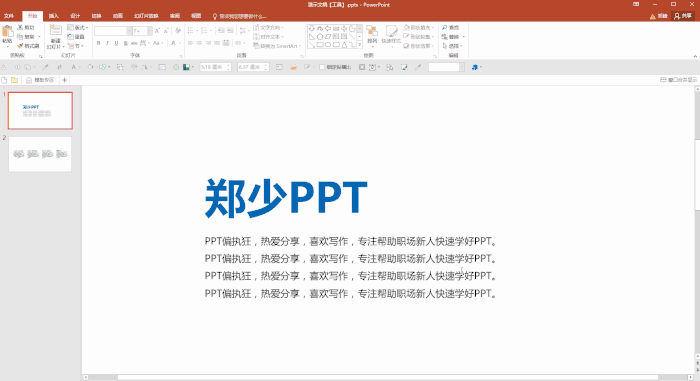Switch to the View (视图) tab
Screen dimensions: 700x381
click(196, 16)
